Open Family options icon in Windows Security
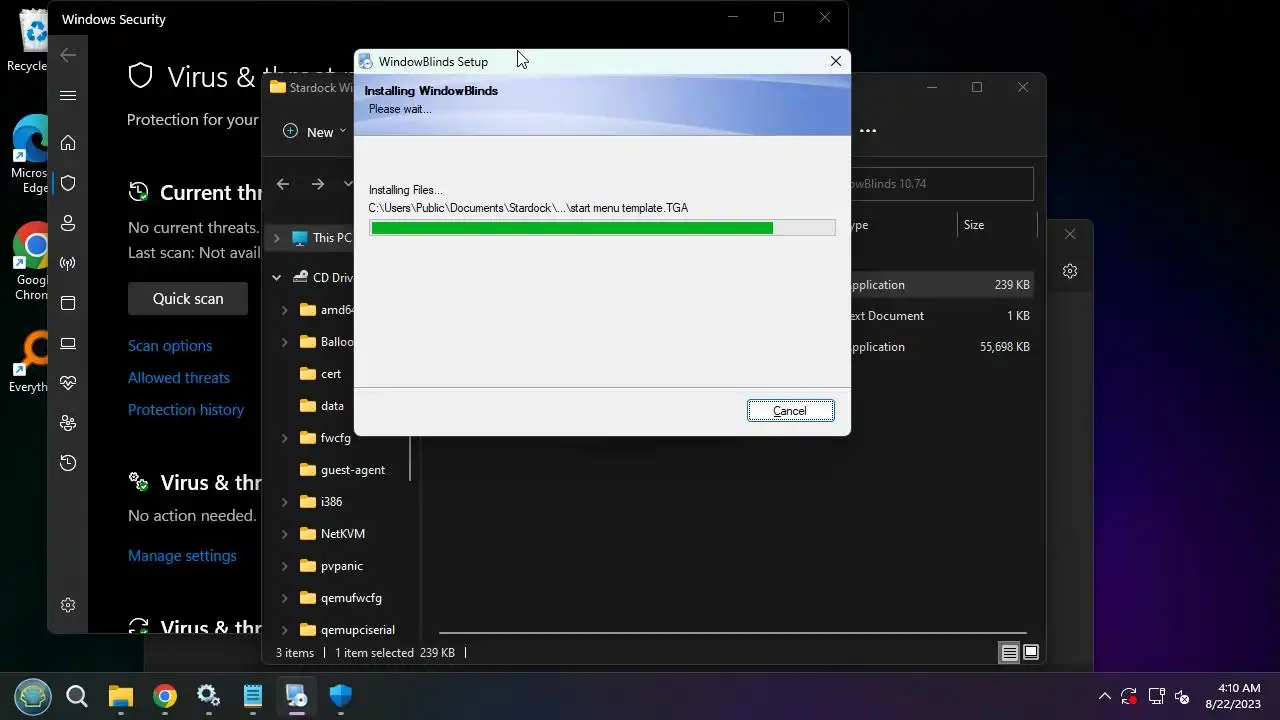 click(x=68, y=423)
